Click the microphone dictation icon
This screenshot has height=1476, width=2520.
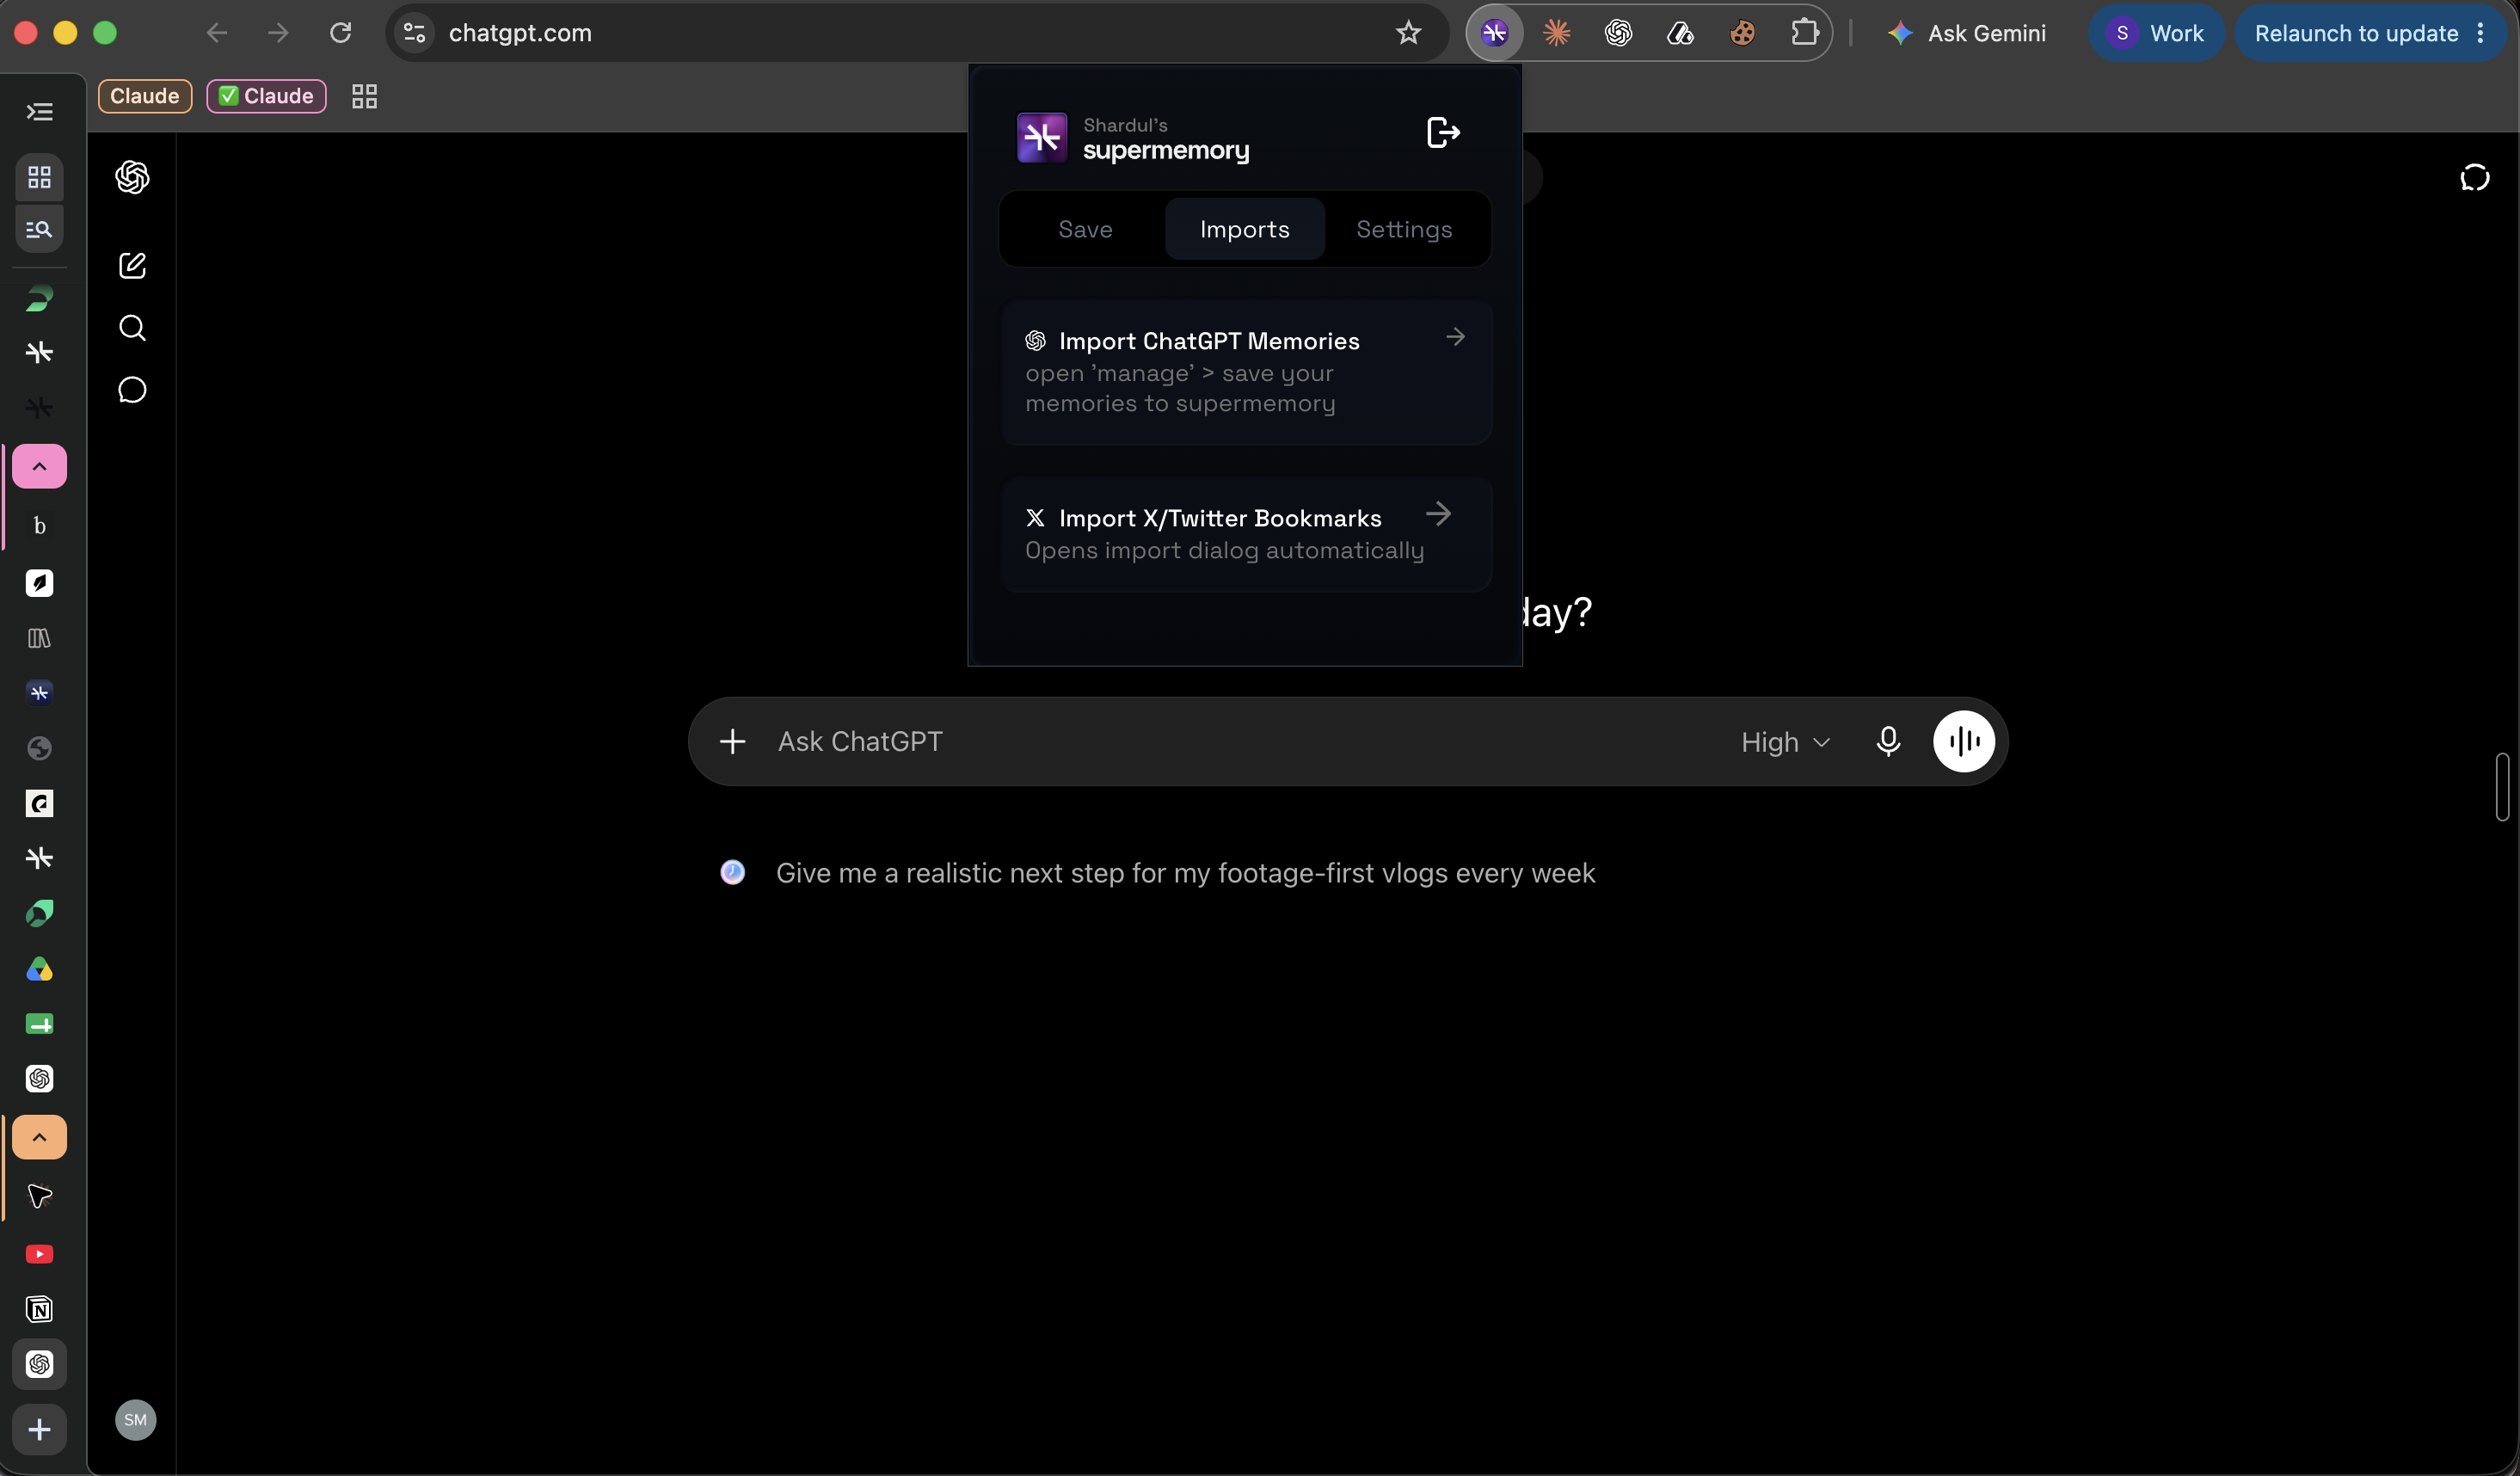pos(1888,741)
